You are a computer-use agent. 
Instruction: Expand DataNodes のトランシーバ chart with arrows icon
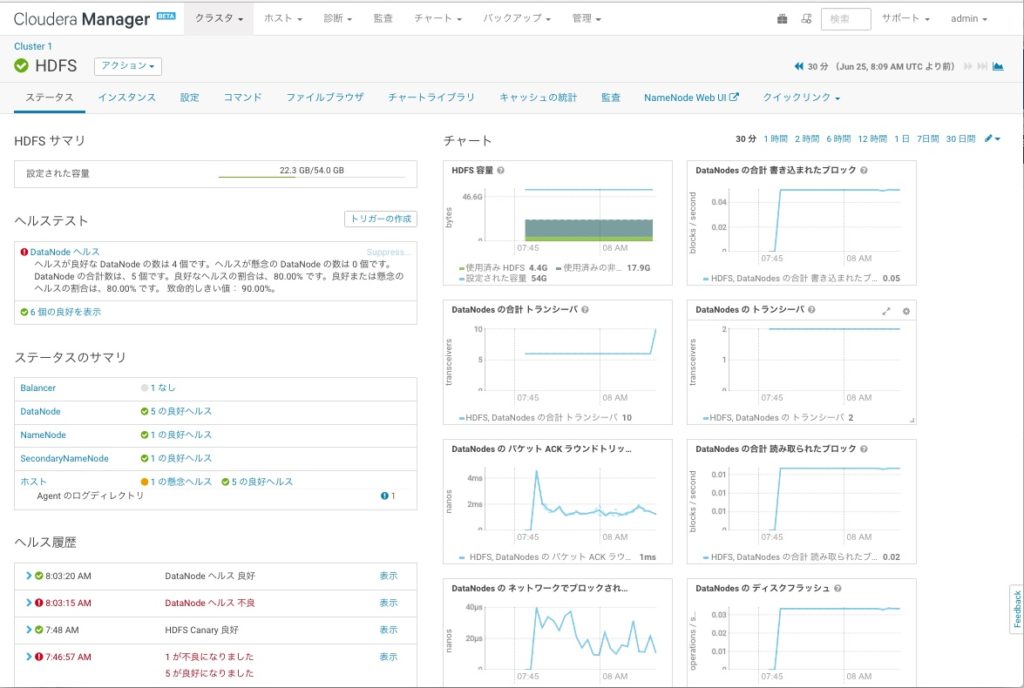(886, 311)
